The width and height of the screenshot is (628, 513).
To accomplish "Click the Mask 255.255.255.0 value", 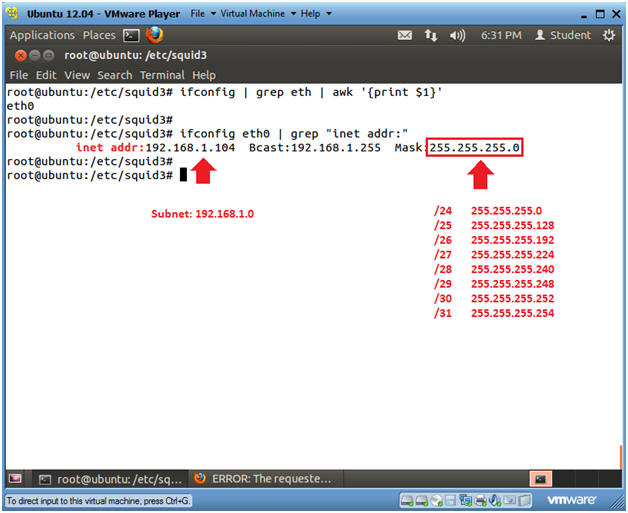I will pos(475,147).
